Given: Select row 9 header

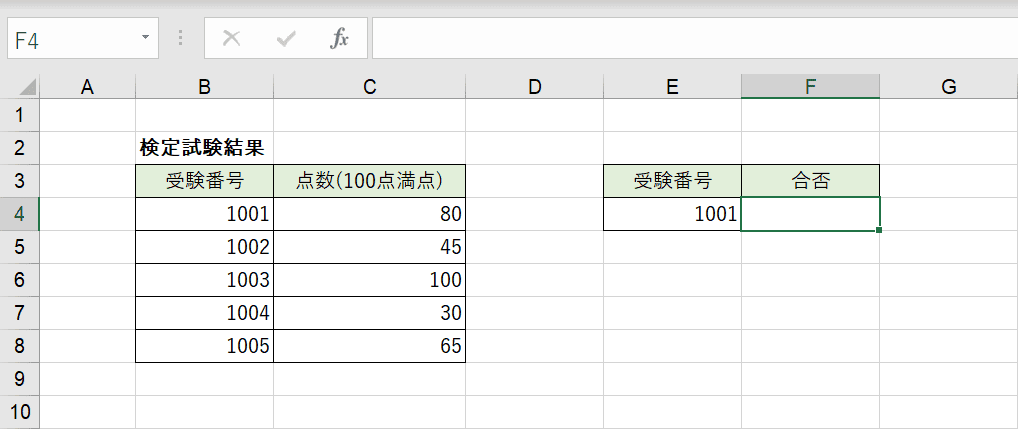Looking at the screenshot, I should (x=19, y=379).
